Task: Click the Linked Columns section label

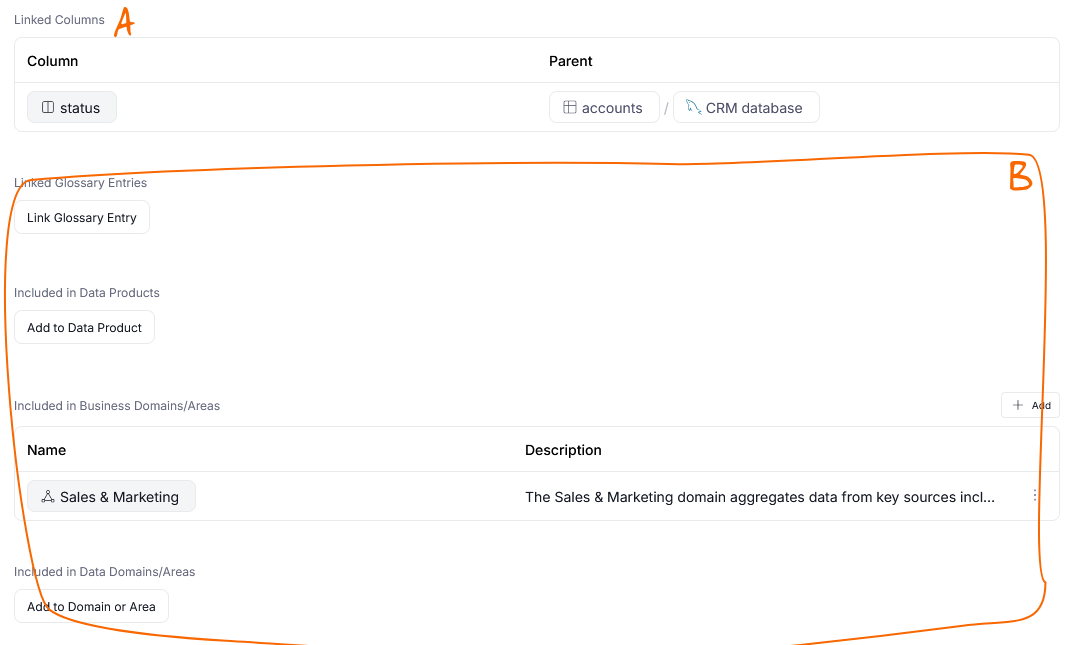Action: (59, 20)
